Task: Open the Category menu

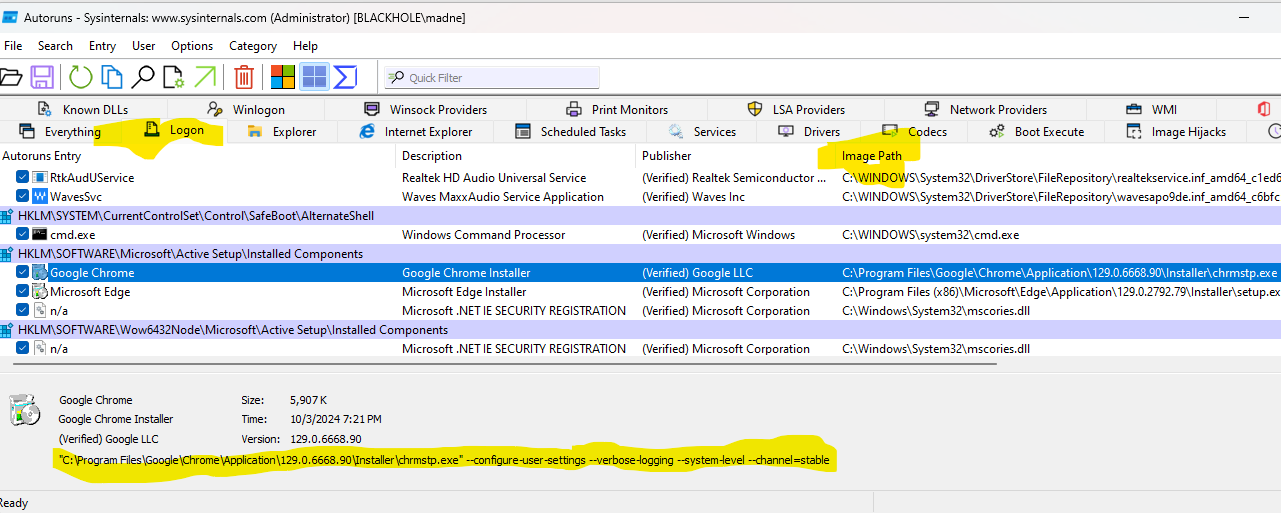Action: (x=253, y=46)
